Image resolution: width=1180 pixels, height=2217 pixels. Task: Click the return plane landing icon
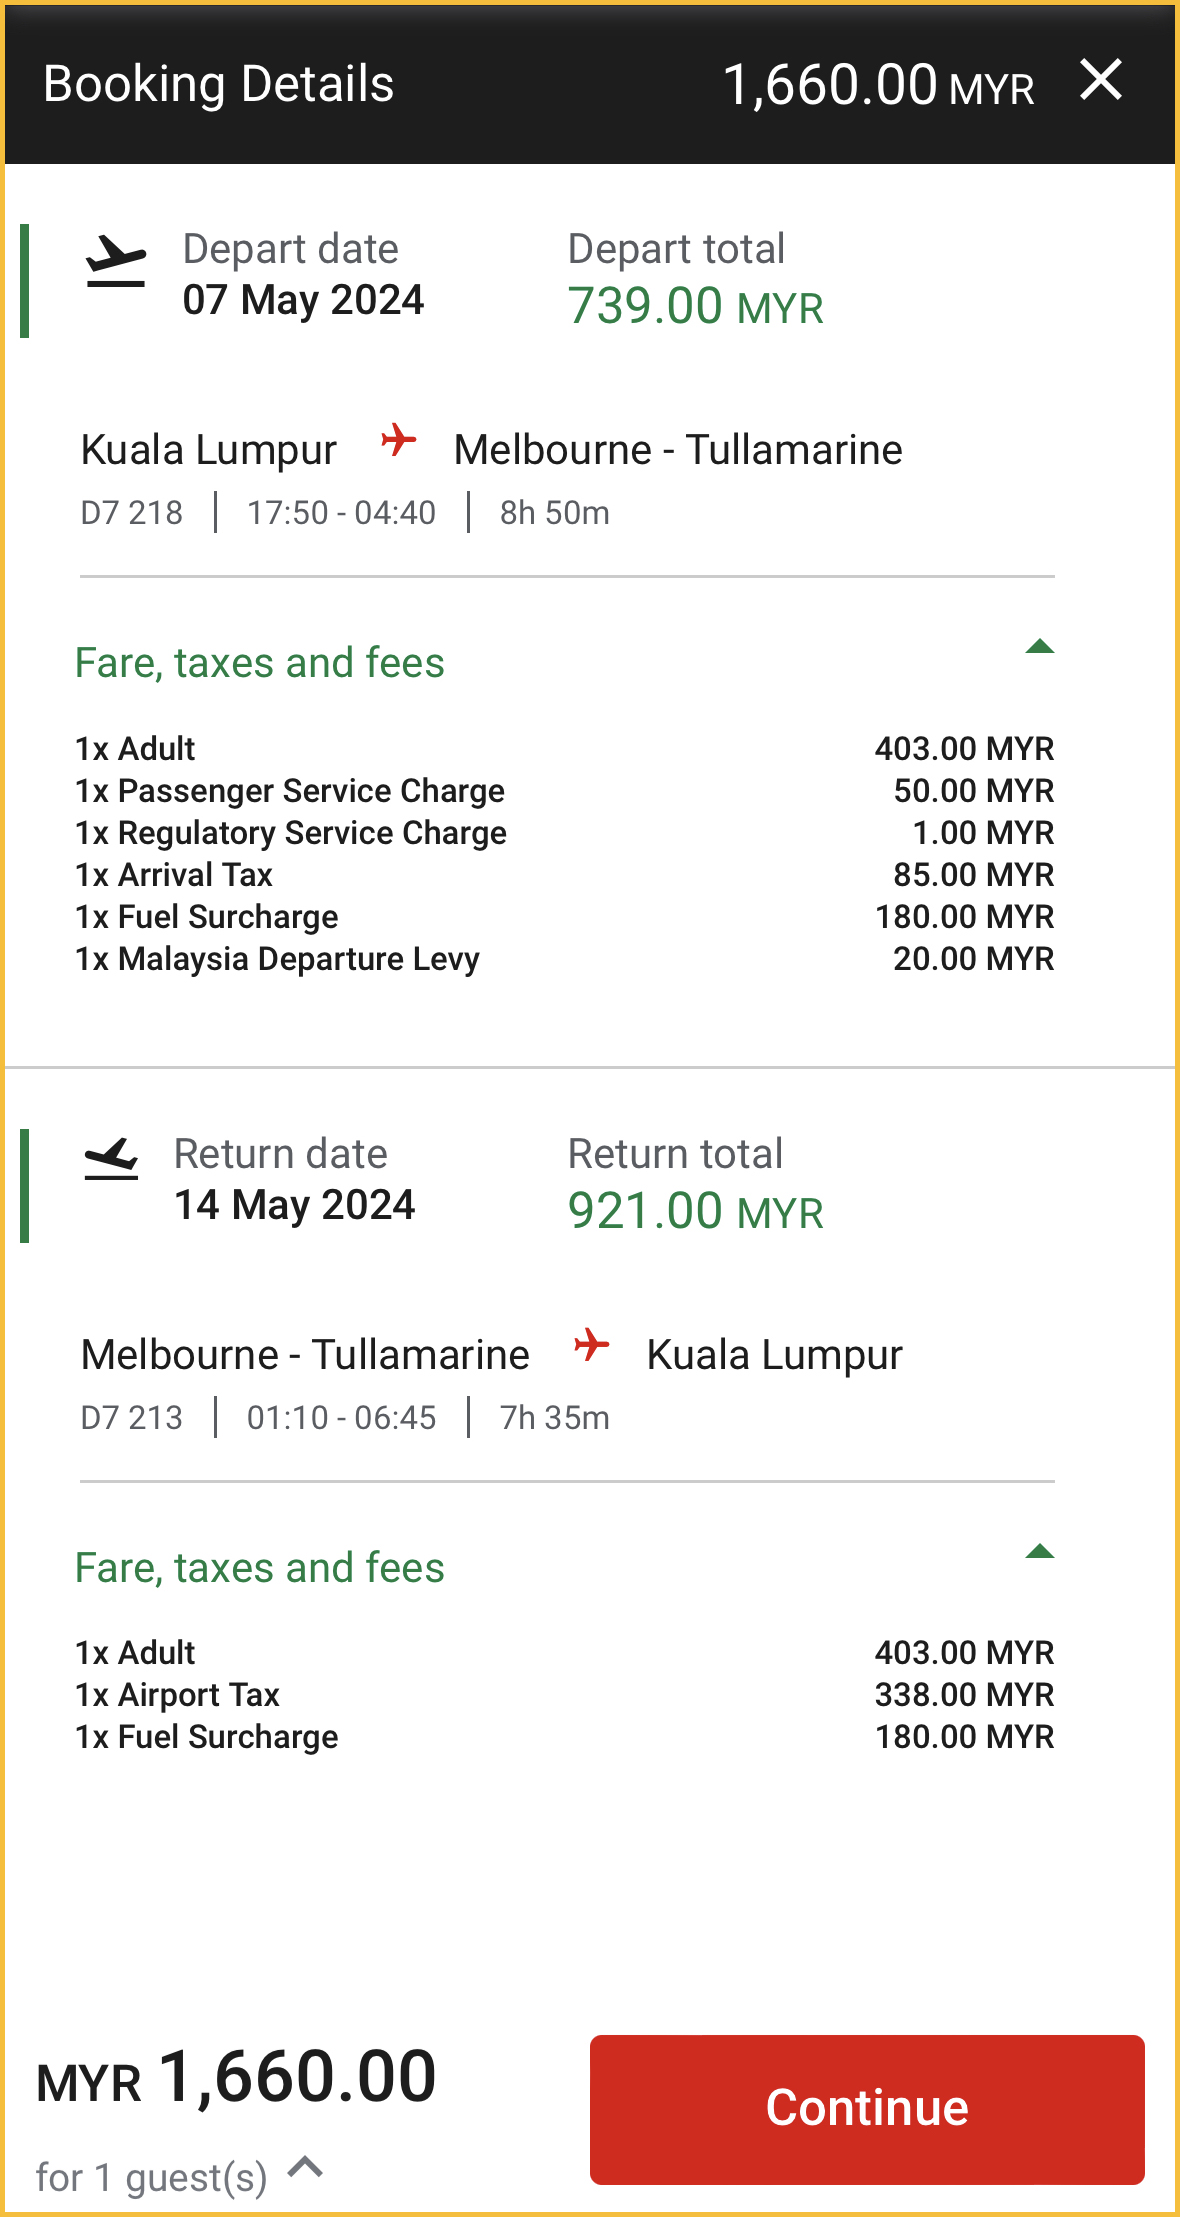(111, 1159)
